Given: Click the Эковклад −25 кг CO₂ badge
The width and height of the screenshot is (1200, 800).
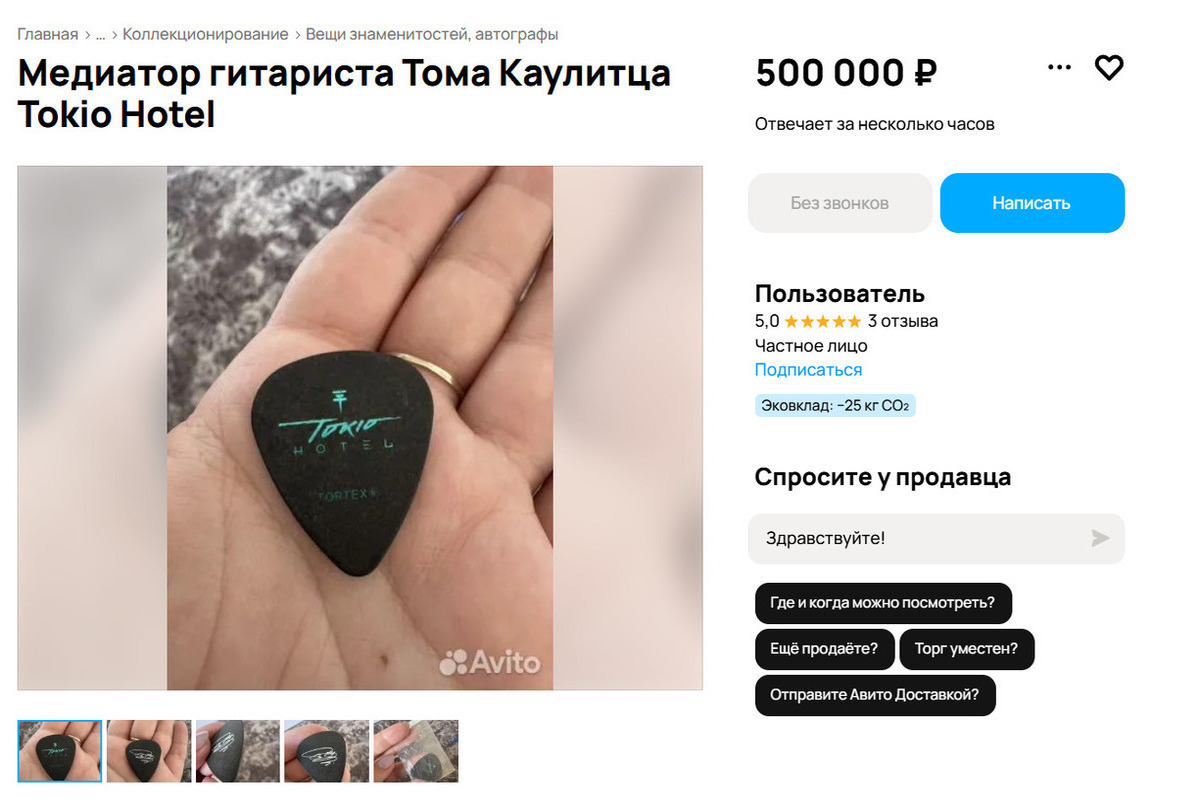Looking at the screenshot, I should tap(835, 406).
